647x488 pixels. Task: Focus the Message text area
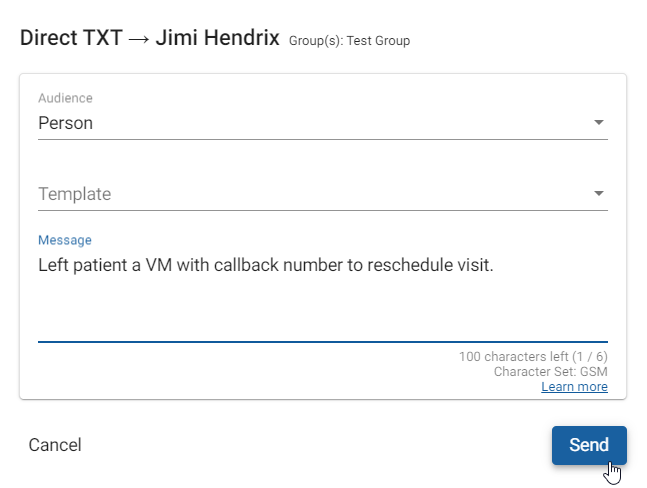coord(323,297)
